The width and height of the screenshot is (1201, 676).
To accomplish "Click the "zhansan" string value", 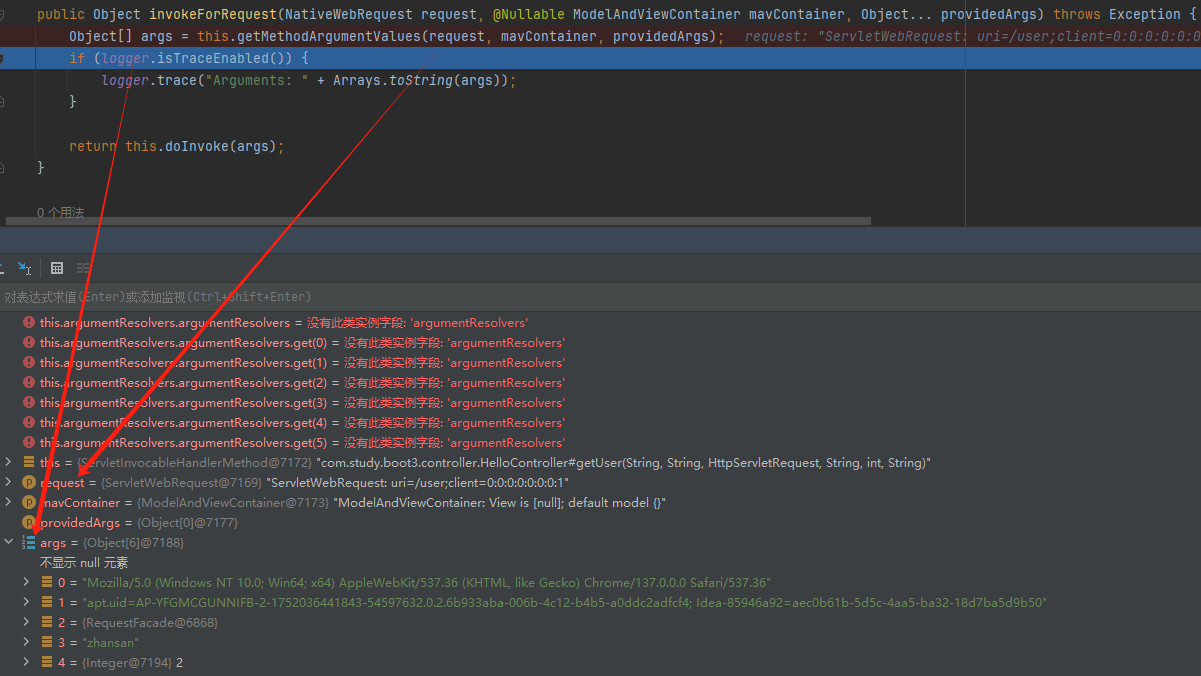I will click(111, 643).
